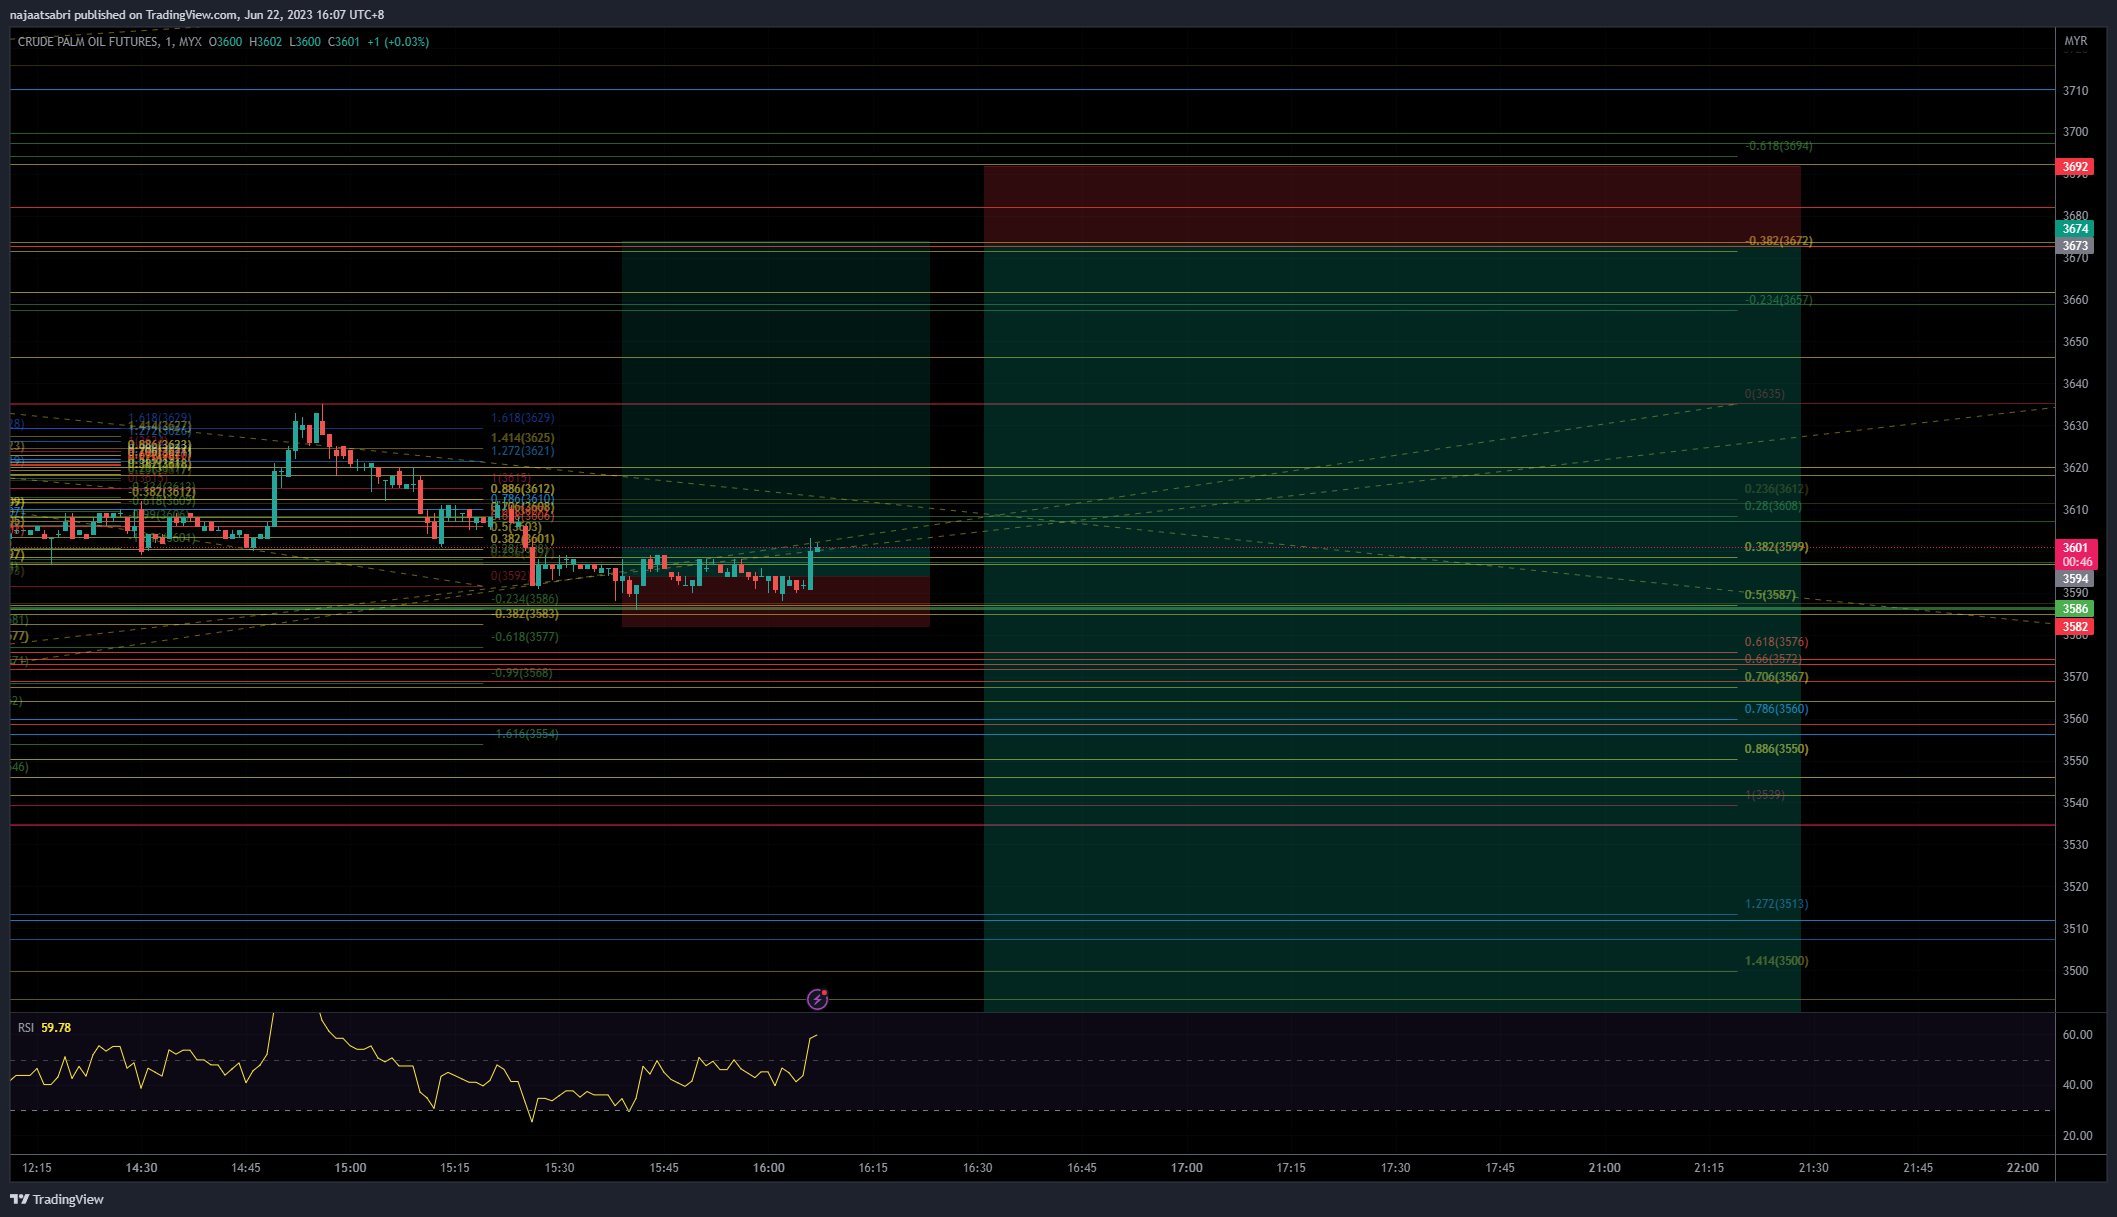Click the -0.99(3568) Fibonacci label
The height and width of the screenshot is (1217, 2117).
[x=522, y=673]
